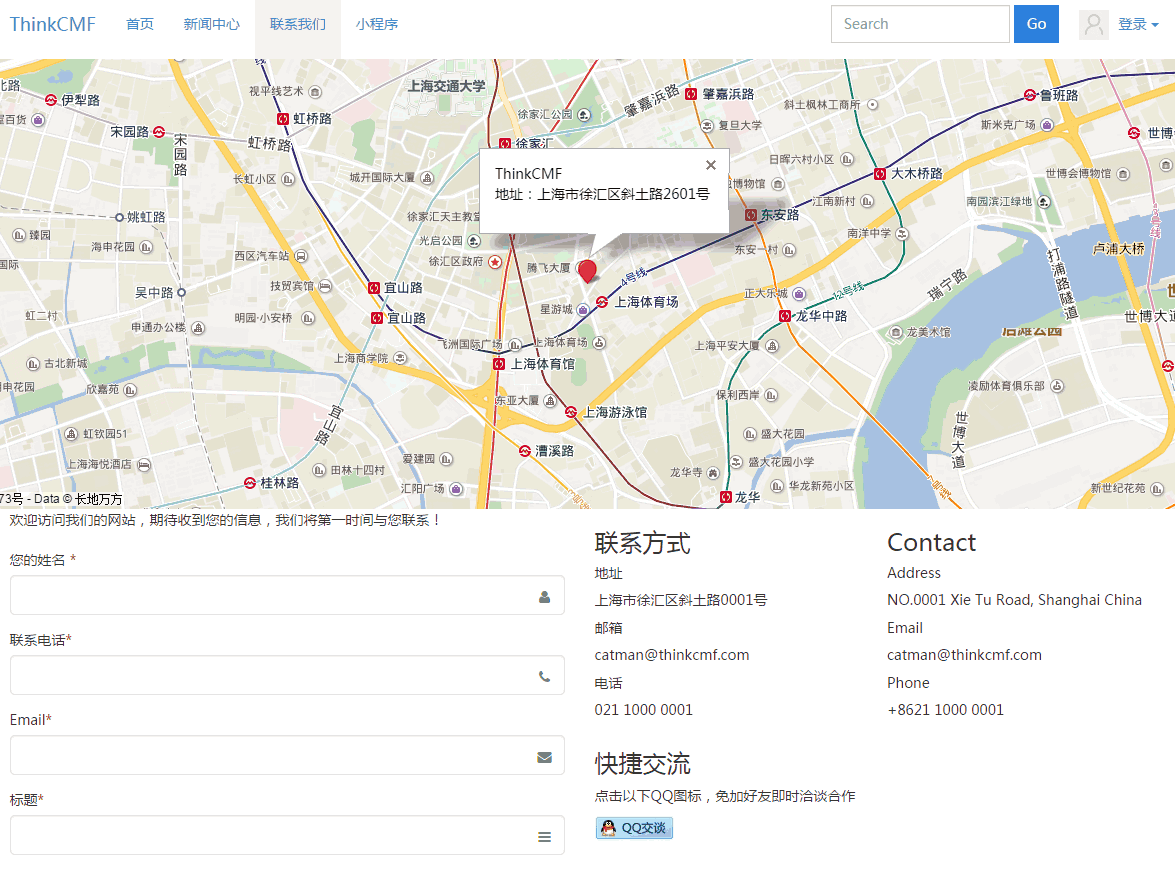
Task: Focus the Search input field
Action: [x=920, y=25]
